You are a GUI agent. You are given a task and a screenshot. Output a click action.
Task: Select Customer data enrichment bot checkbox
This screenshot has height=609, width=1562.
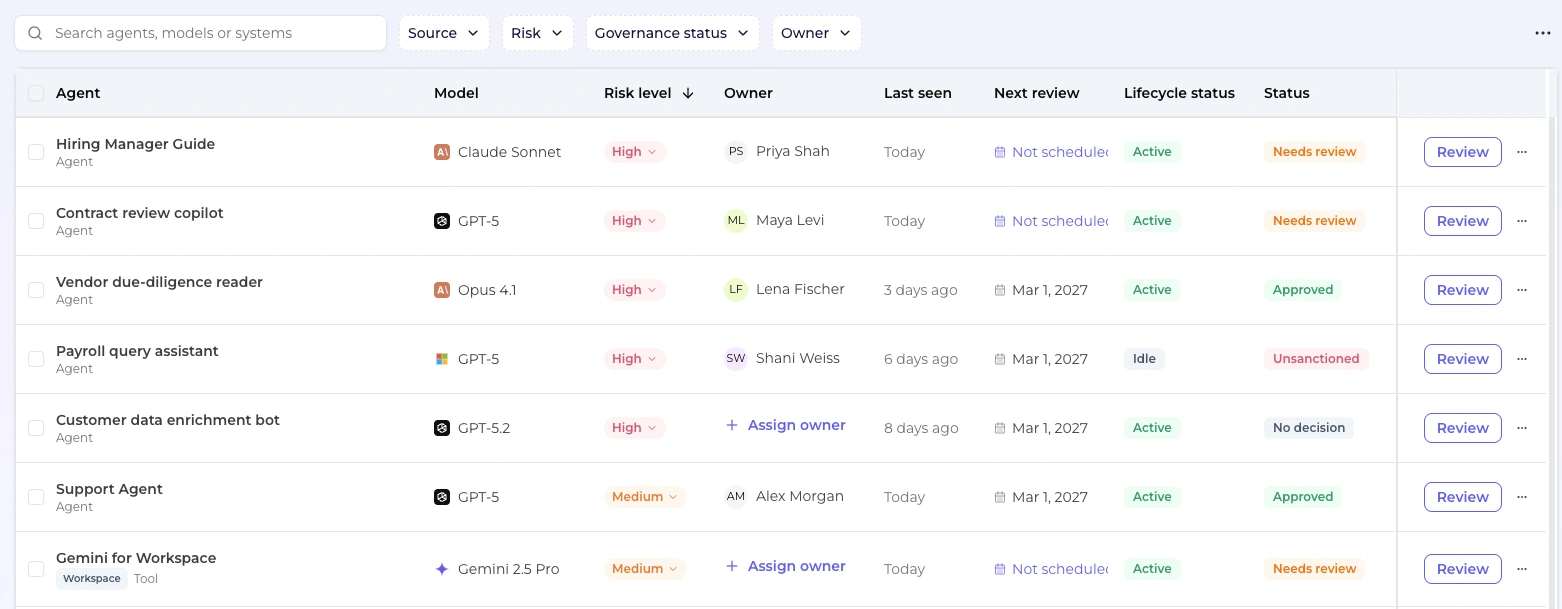coord(36,428)
